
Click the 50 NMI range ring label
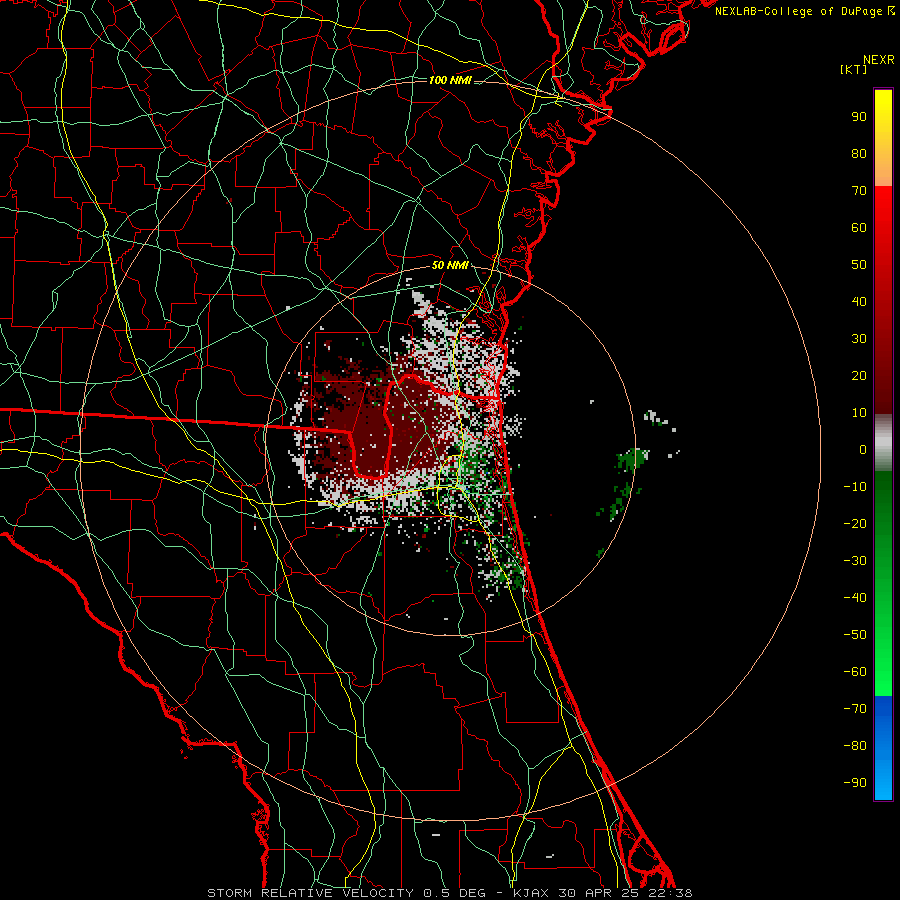pyautogui.click(x=450, y=265)
